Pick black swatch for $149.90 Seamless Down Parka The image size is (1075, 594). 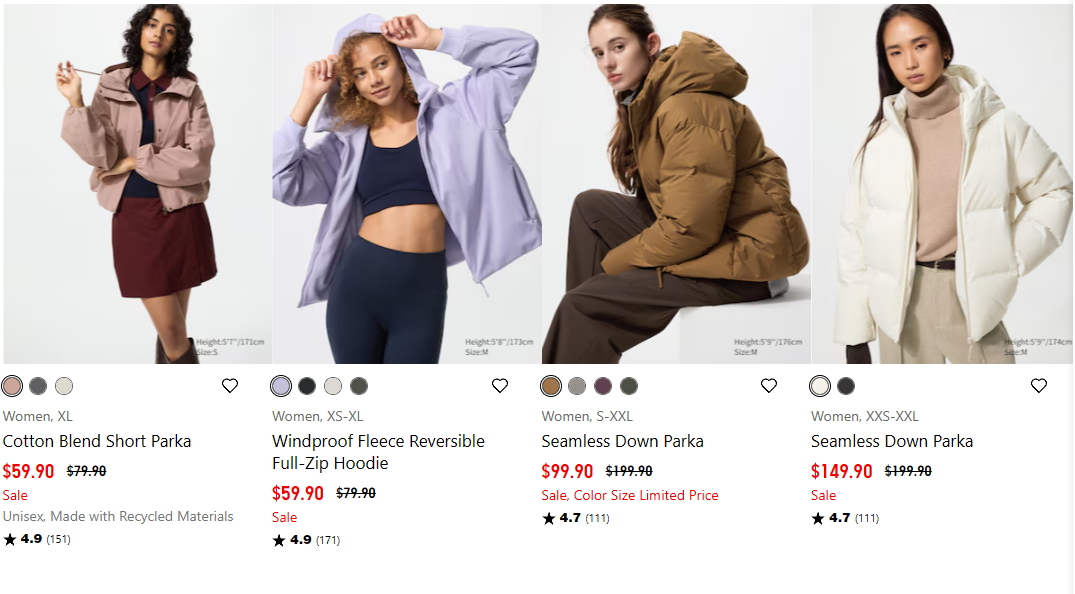click(x=846, y=386)
